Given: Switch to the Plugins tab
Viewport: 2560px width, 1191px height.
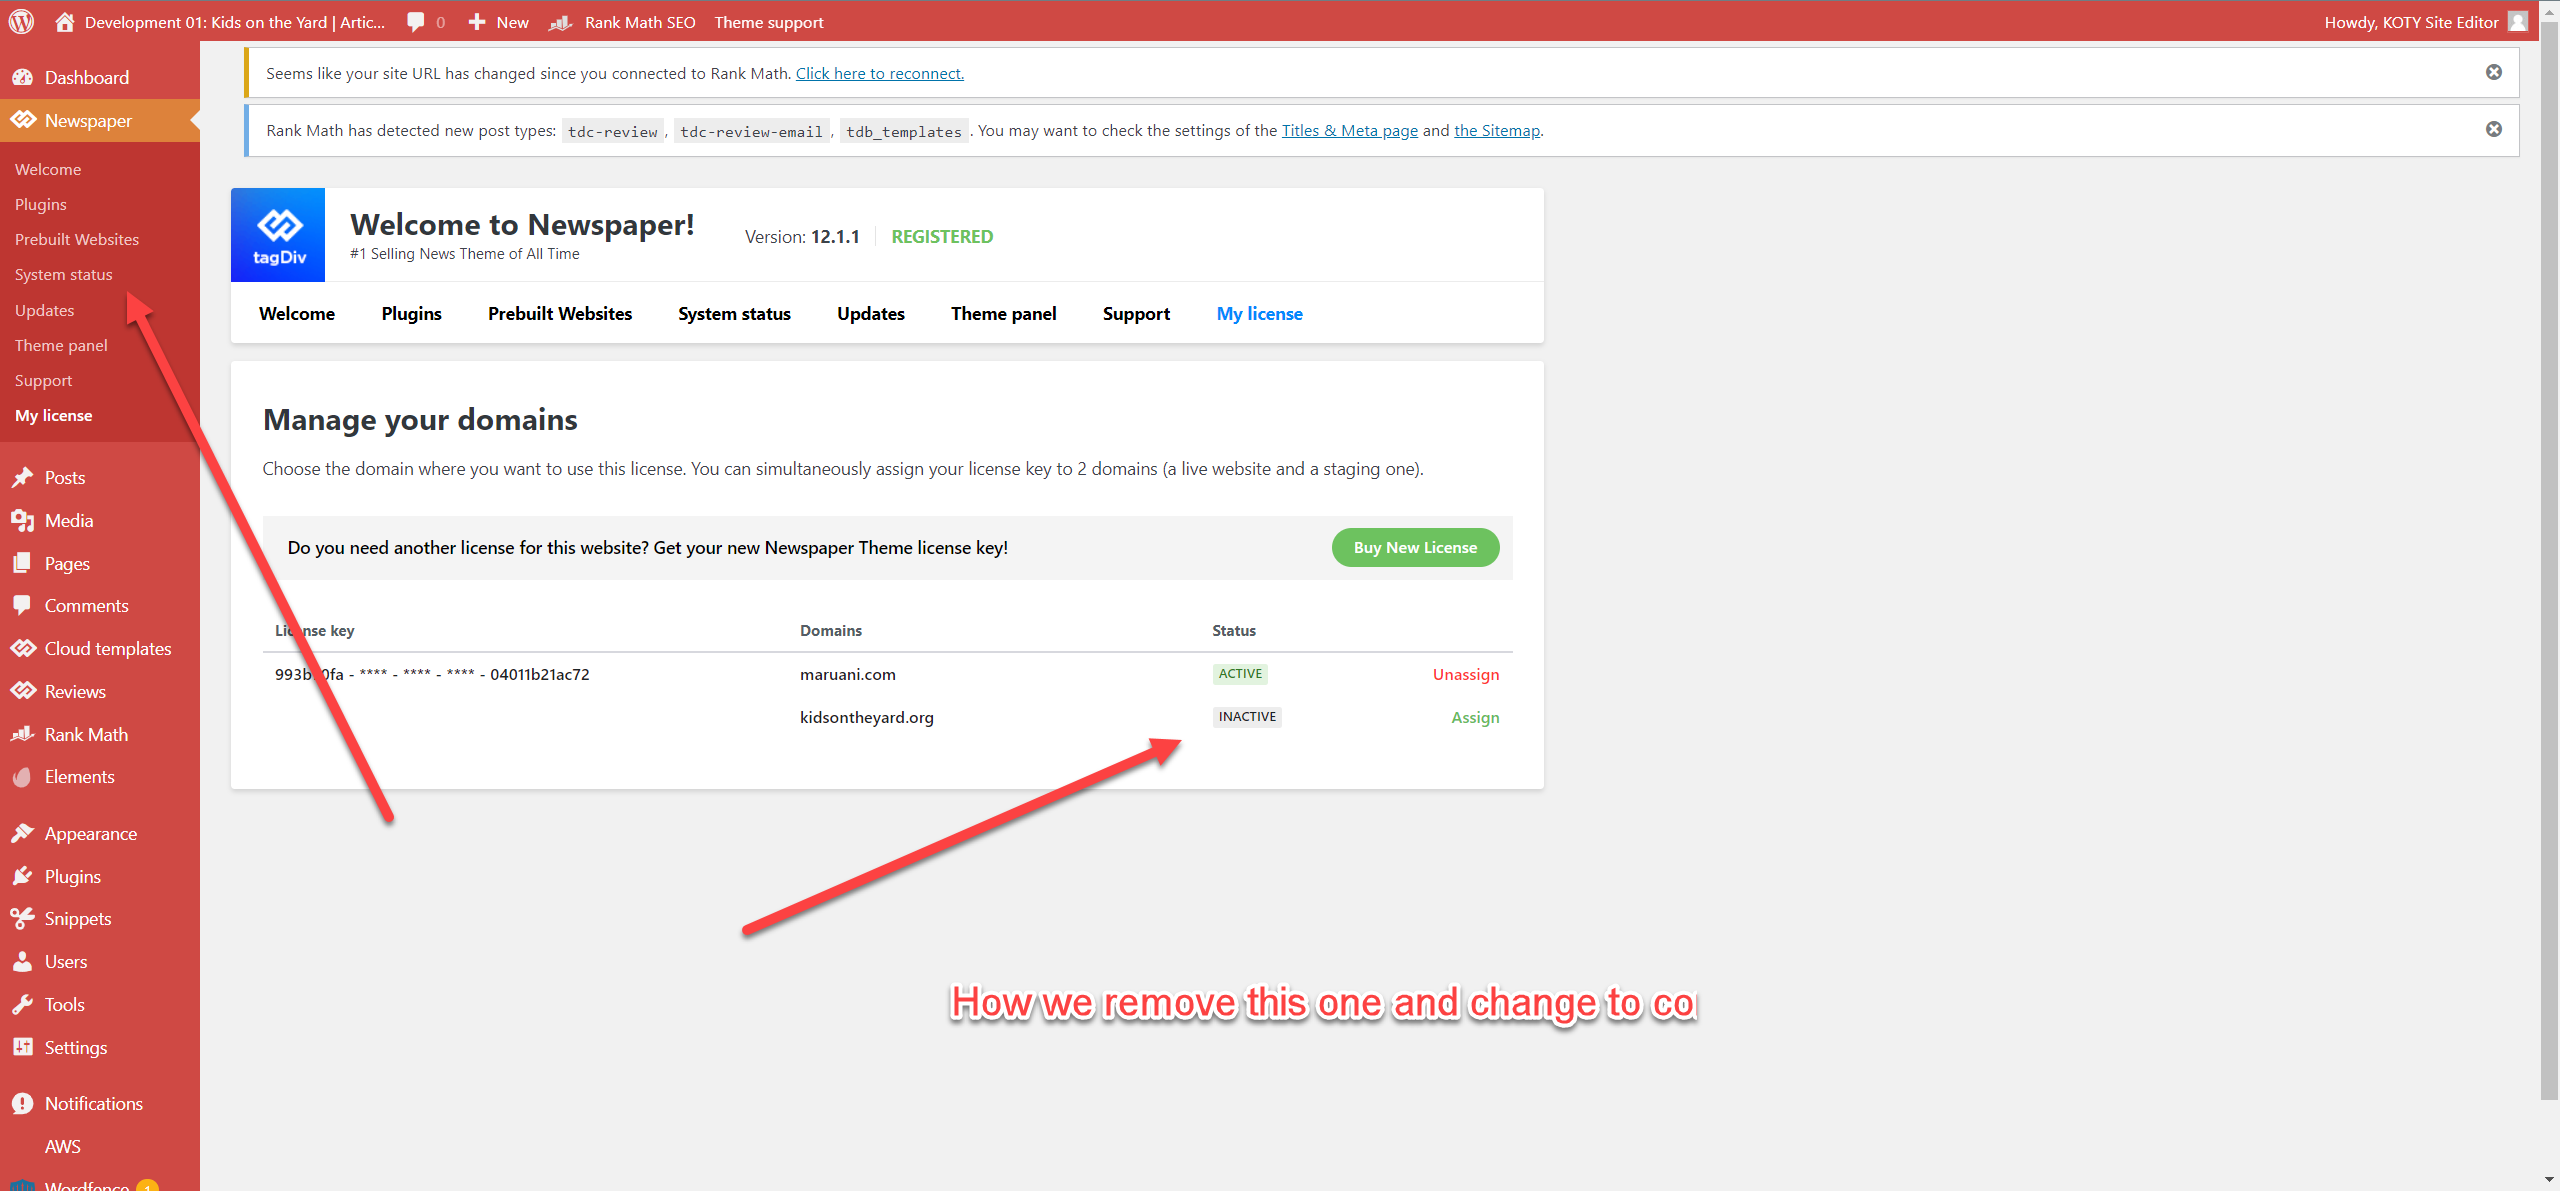Looking at the screenshot, I should pos(411,313).
